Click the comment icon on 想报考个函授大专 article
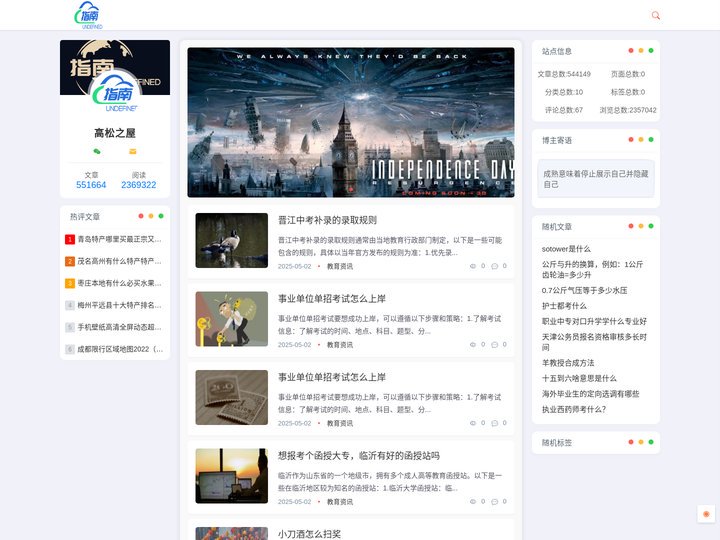The width and height of the screenshot is (720, 540). pyautogui.click(x=495, y=501)
